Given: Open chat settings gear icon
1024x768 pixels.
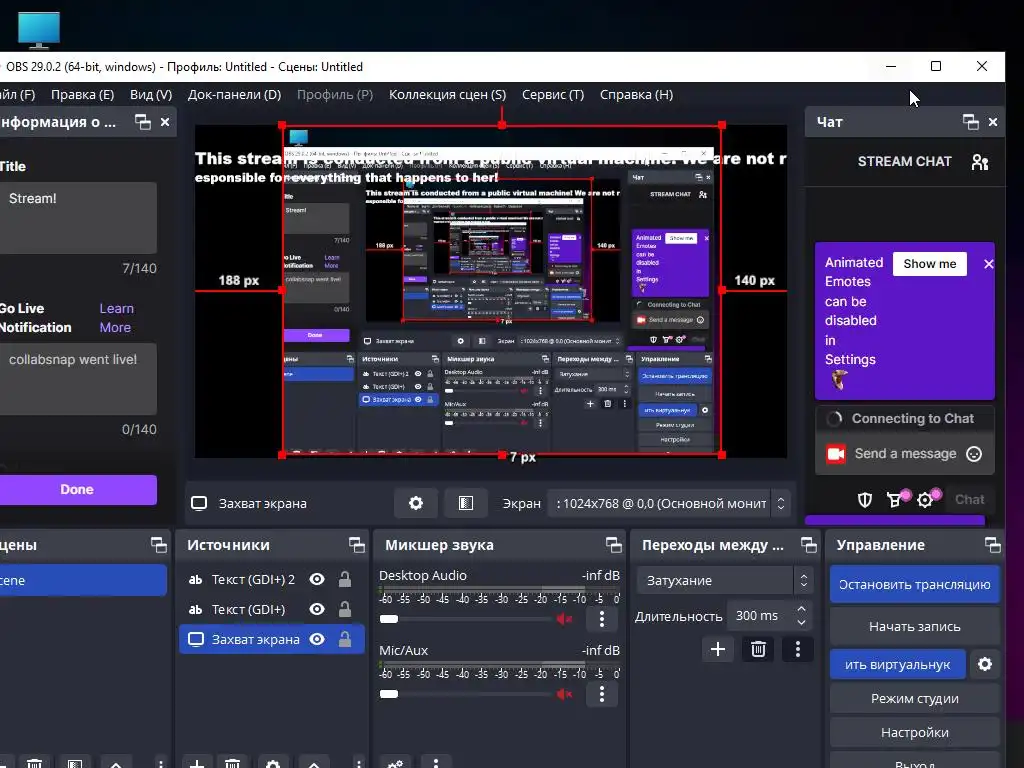Looking at the screenshot, I should [925, 500].
